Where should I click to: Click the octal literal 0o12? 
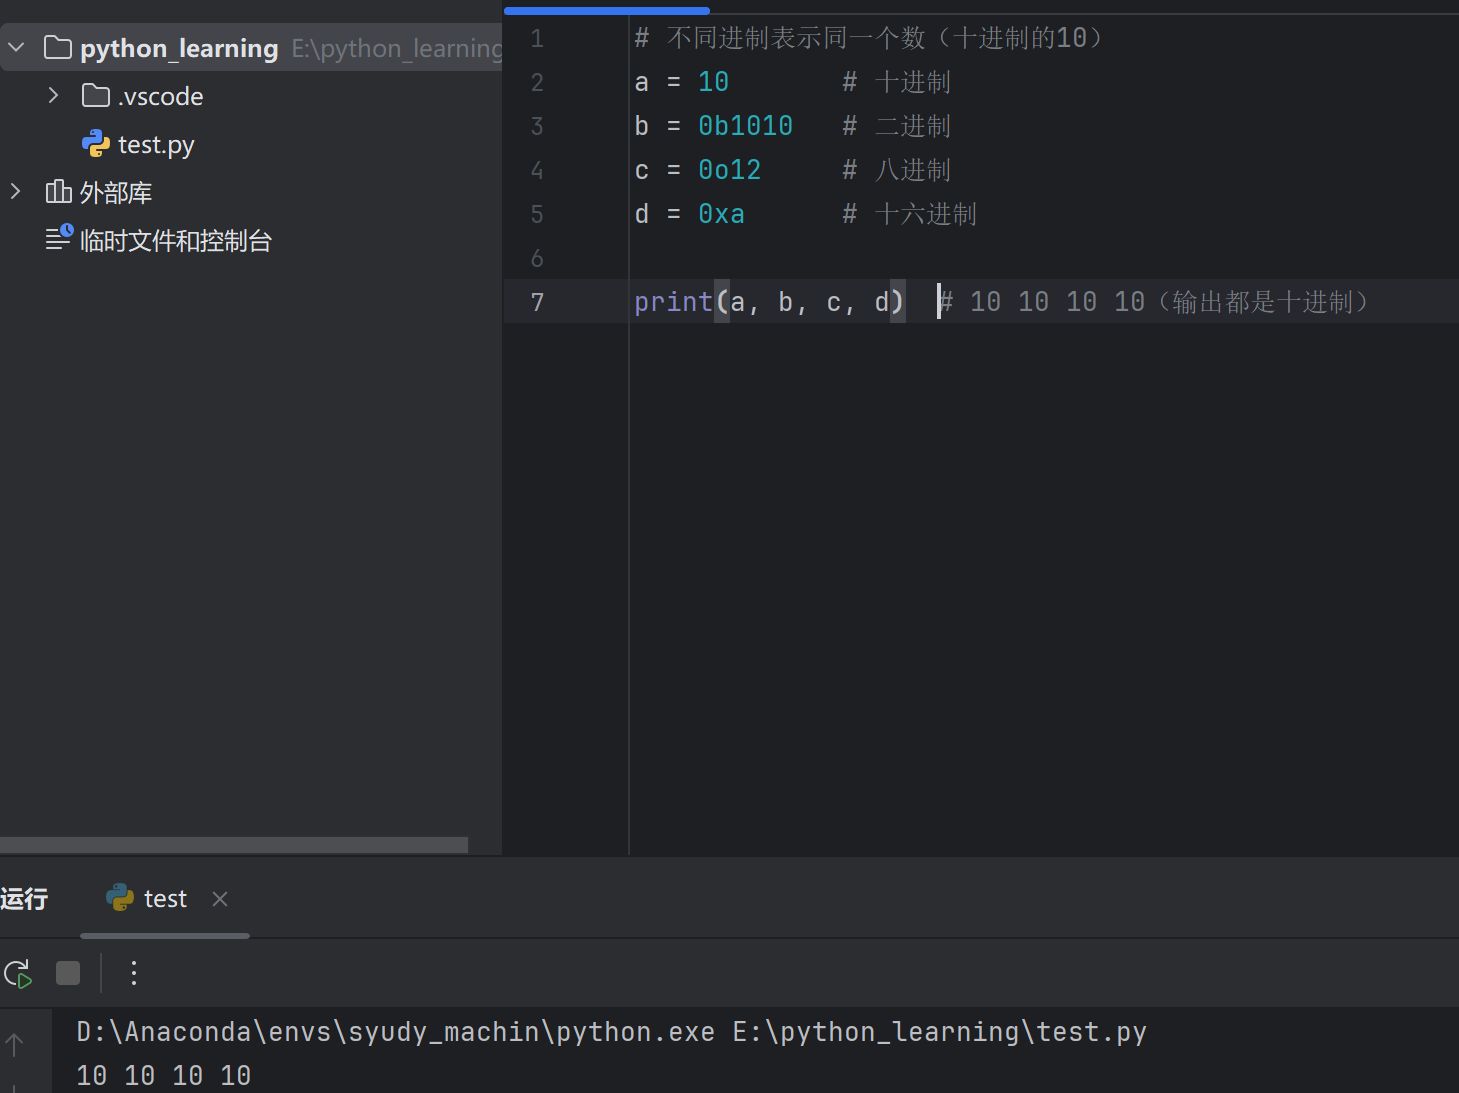click(x=730, y=170)
